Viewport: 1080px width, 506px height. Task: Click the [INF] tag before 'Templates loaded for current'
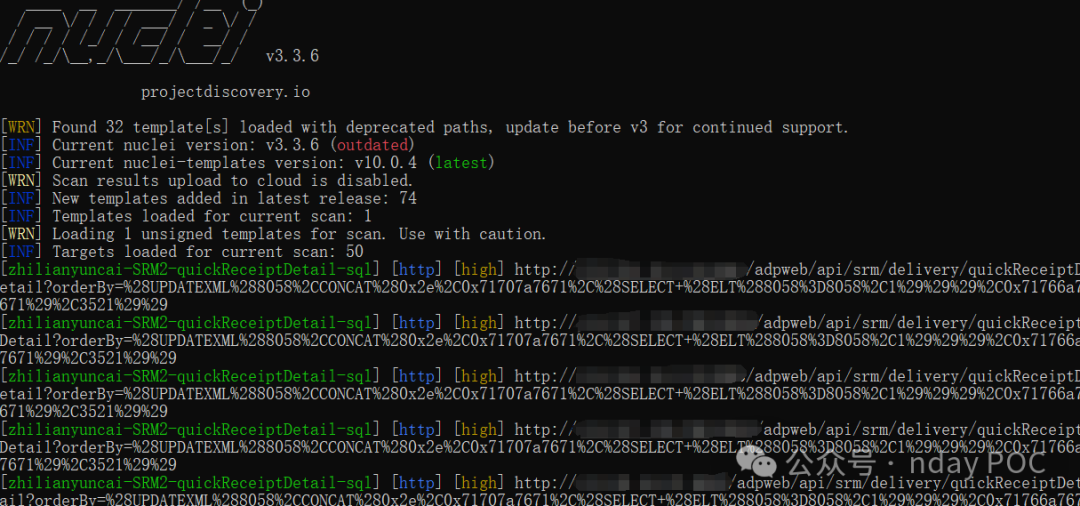[x=21, y=217]
